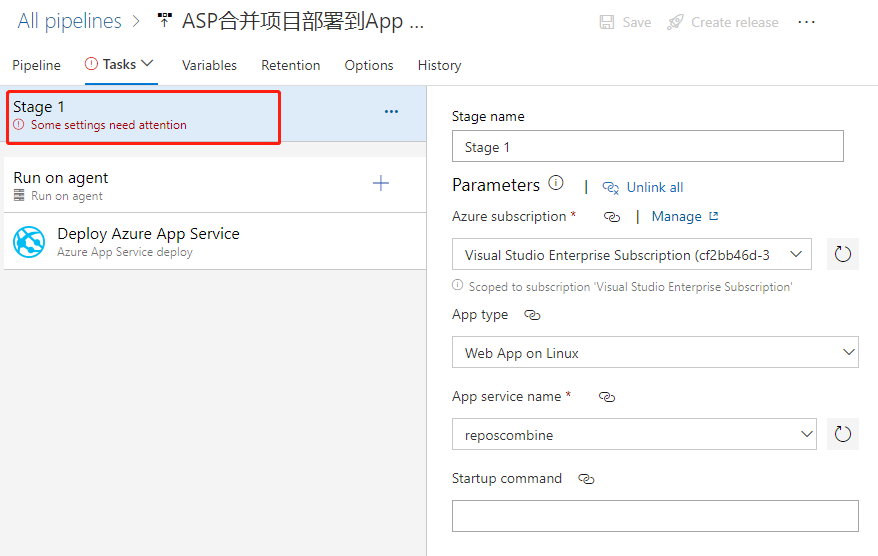Expand the Tasks tab dropdown chevron
Viewport: 878px width, 556px height.
[x=147, y=63]
